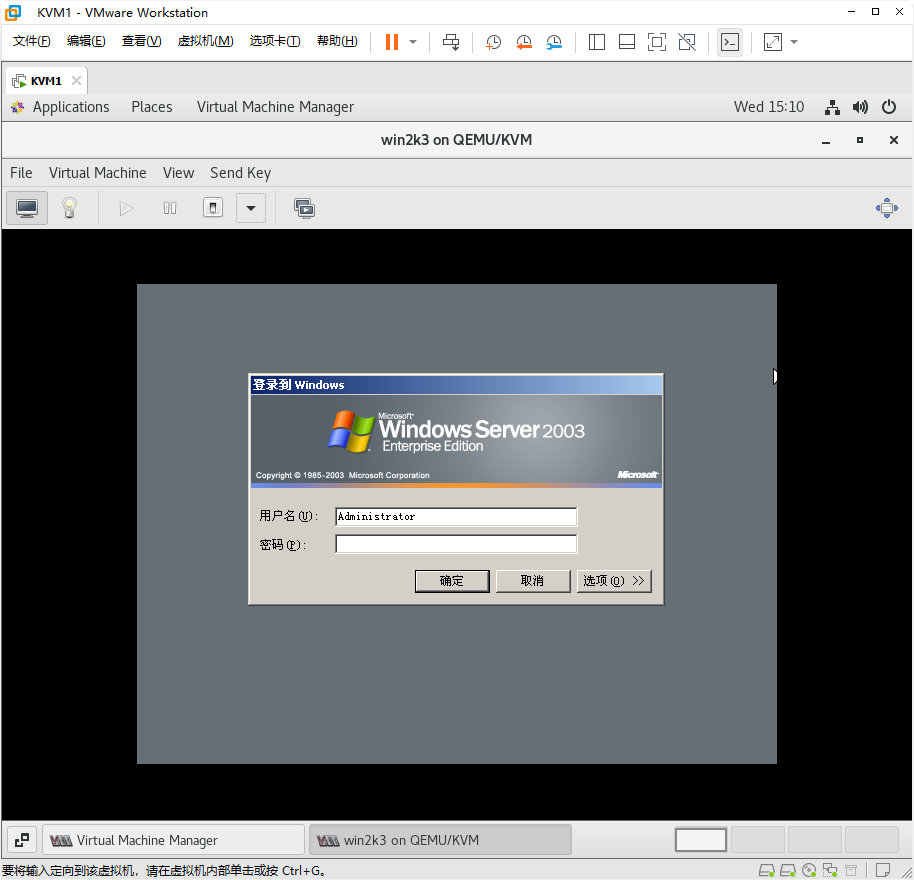Pause the VMware virtual machine
The image size is (914, 880).
[x=392, y=42]
